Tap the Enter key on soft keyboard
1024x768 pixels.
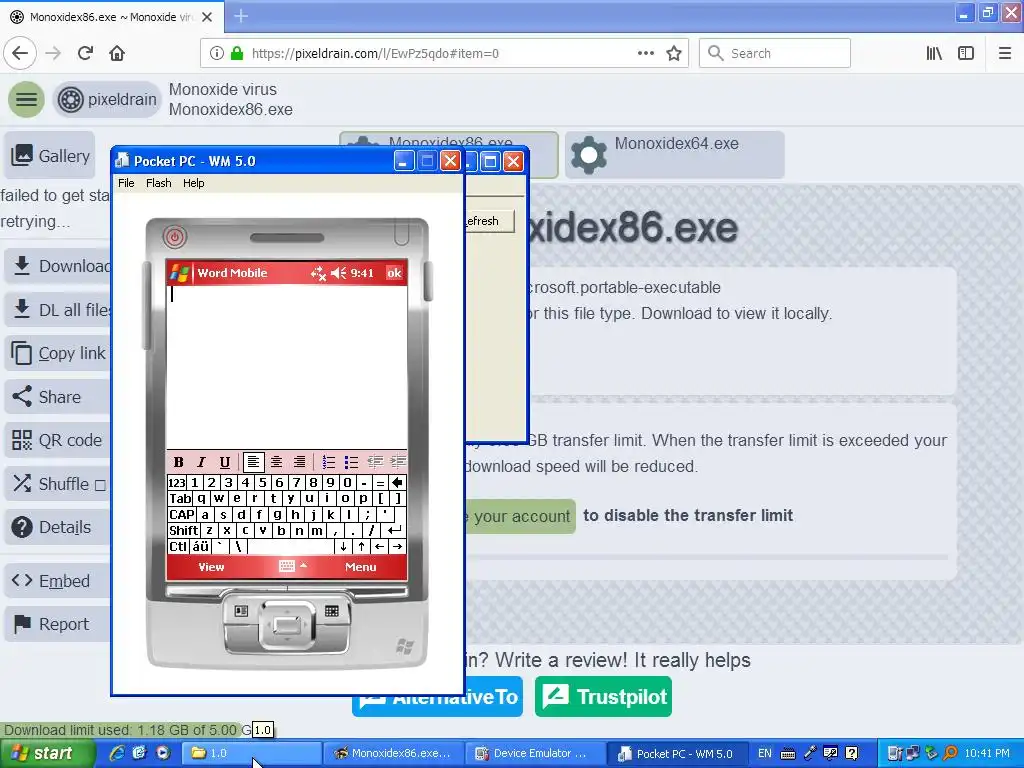coord(394,530)
